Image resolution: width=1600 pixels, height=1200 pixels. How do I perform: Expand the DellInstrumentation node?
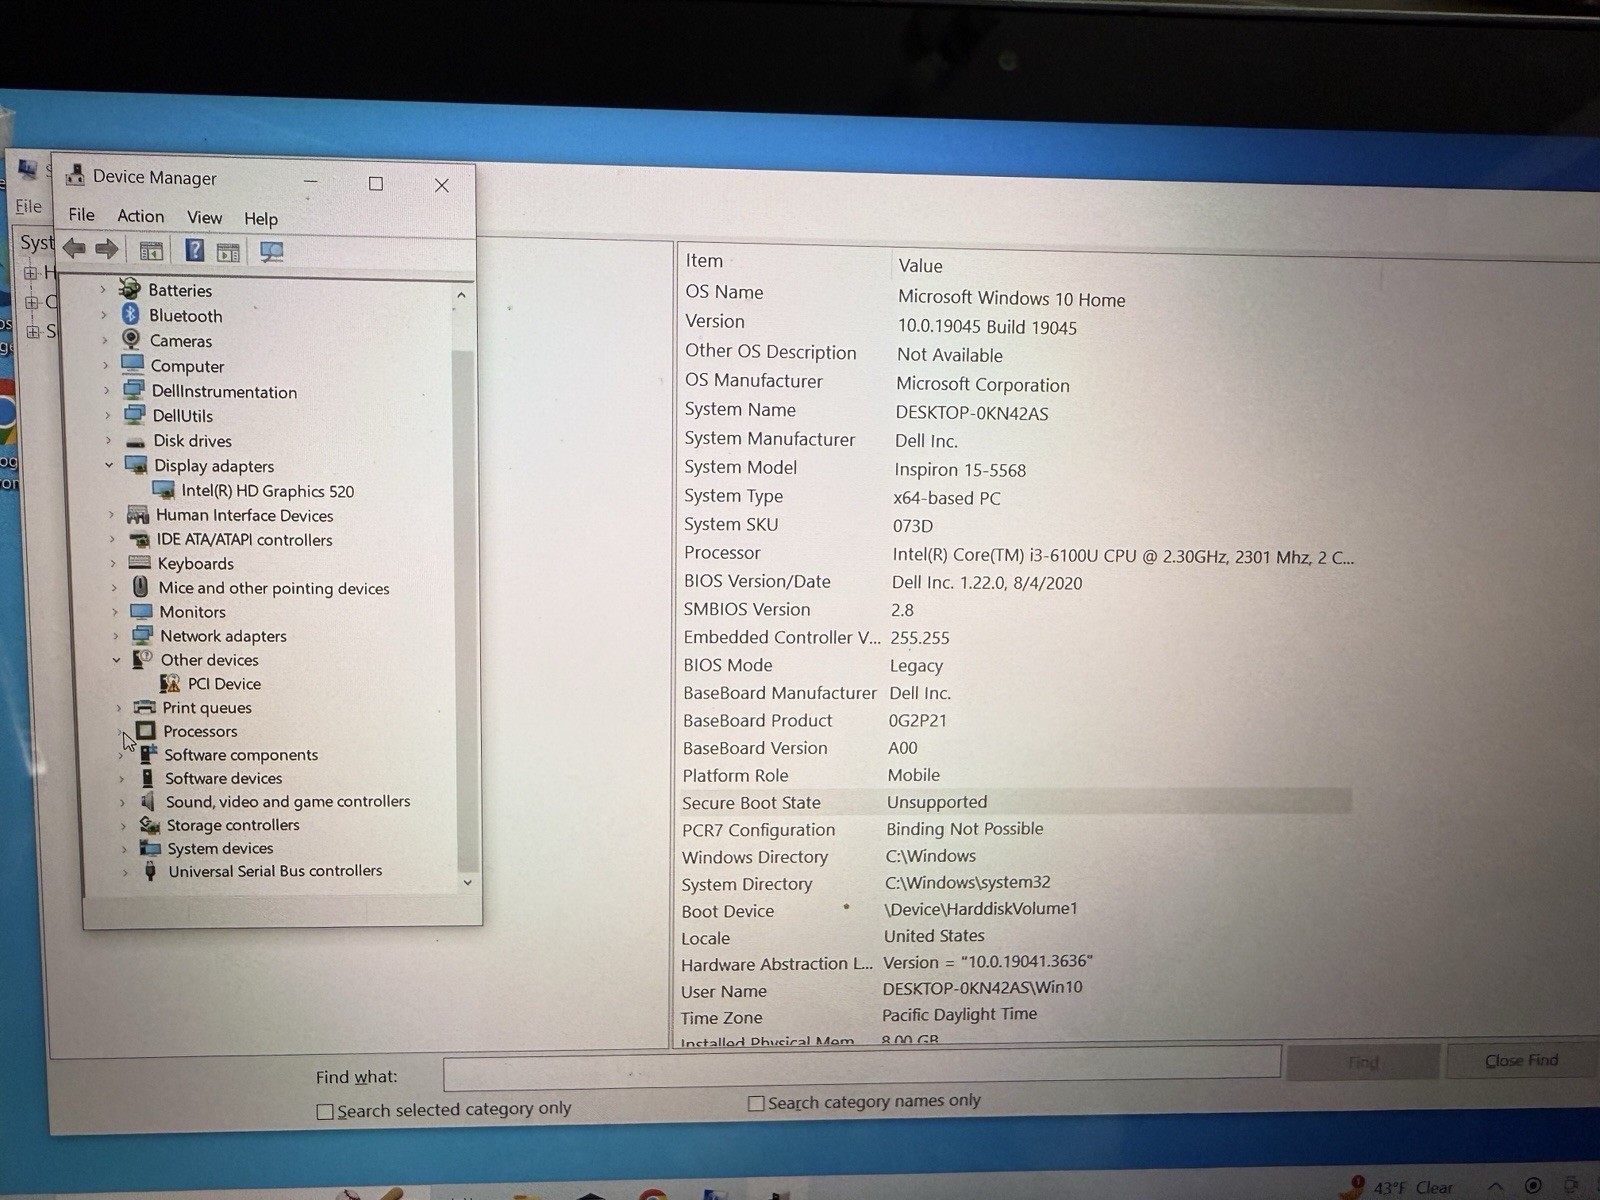tap(106, 391)
